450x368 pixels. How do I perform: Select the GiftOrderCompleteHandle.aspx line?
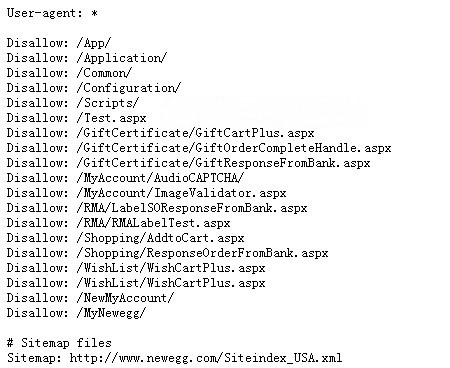tap(199, 148)
